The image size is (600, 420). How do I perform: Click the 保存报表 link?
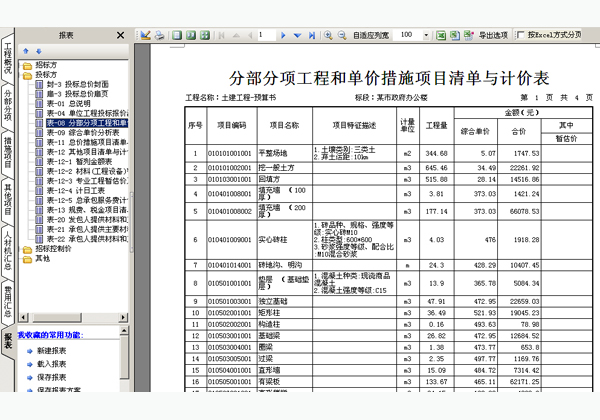52,377
